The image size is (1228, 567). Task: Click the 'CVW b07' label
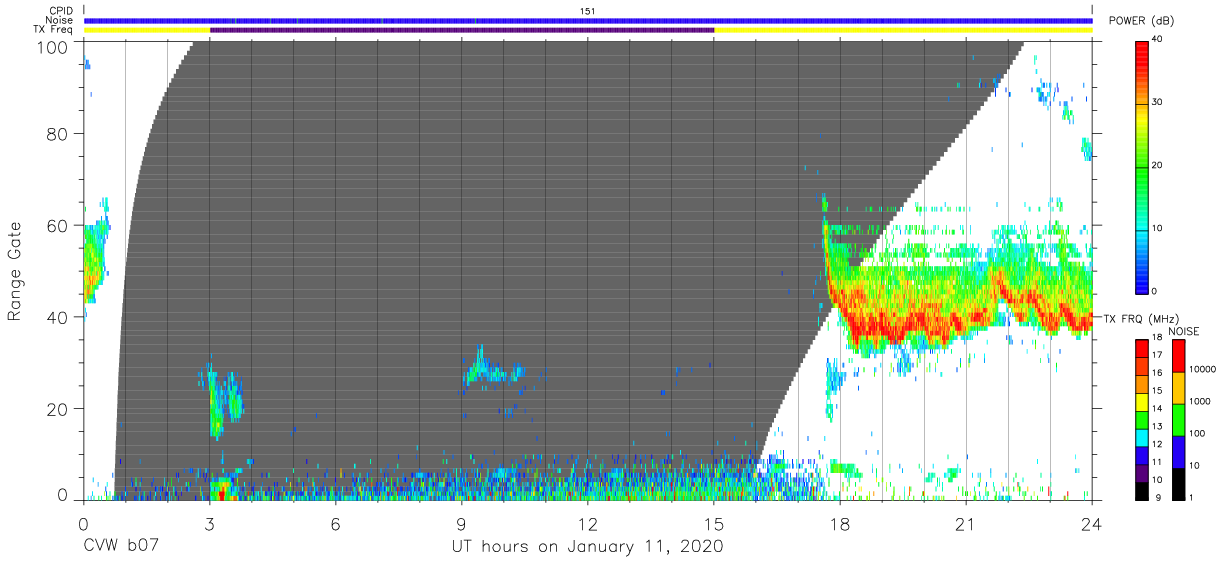(x=120, y=546)
